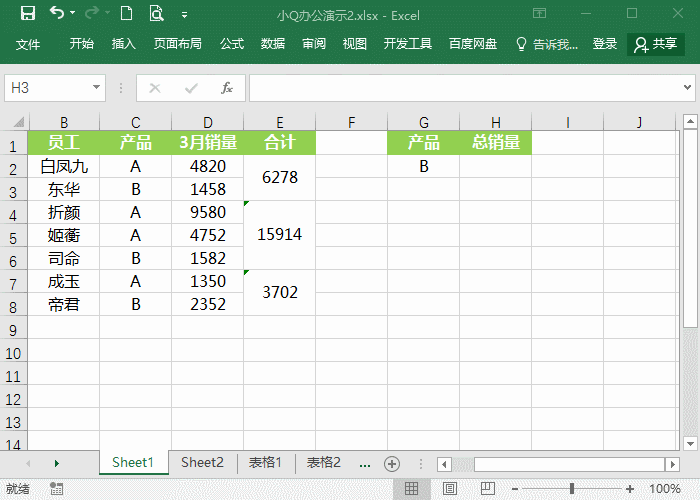Switch to Page Break Preview icon

pos(488,488)
